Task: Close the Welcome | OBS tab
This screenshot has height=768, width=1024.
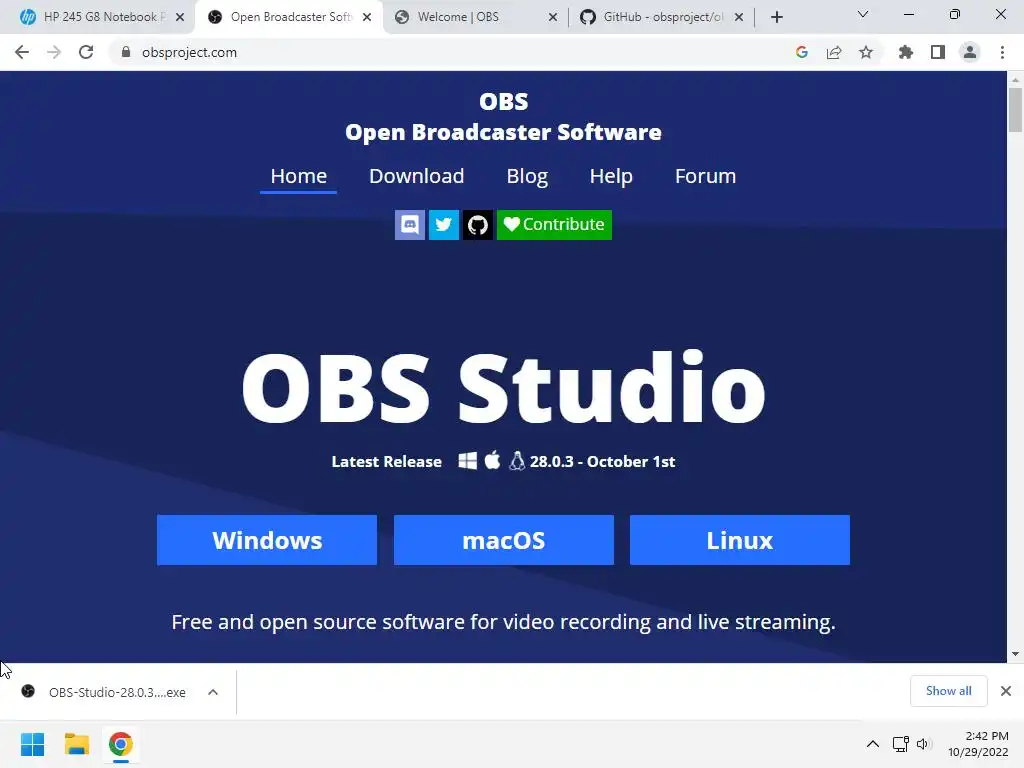Action: tap(552, 17)
